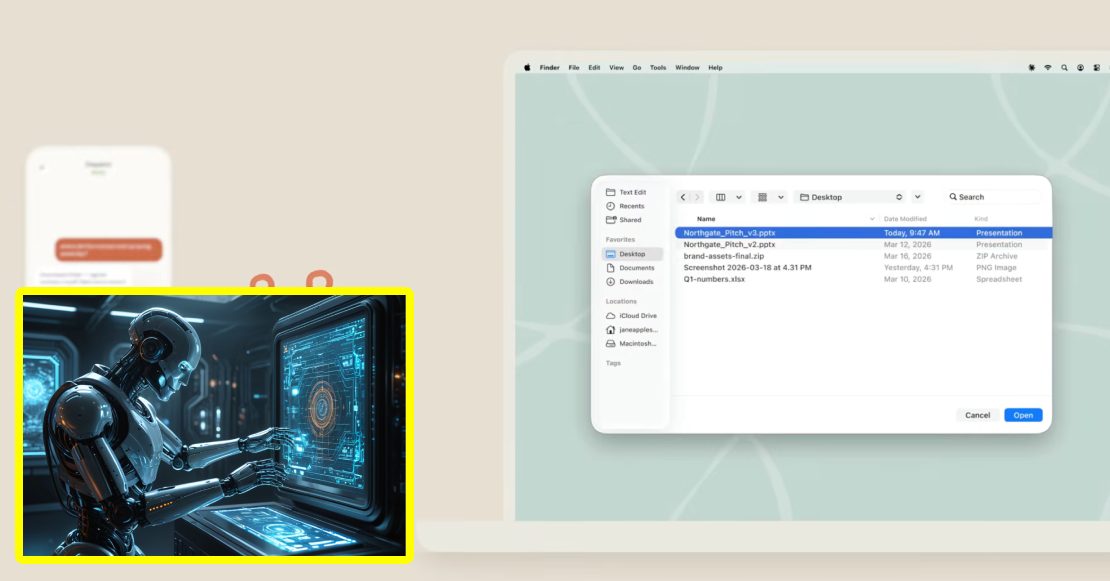The image size is (1110, 581).
Task: Expand the column view options chevron
Action: pyautogui.click(x=738, y=197)
